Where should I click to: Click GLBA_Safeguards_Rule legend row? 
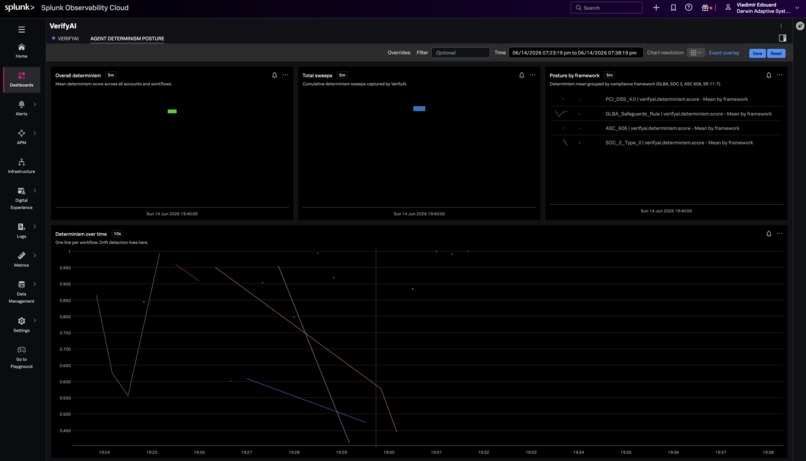[x=666, y=114]
